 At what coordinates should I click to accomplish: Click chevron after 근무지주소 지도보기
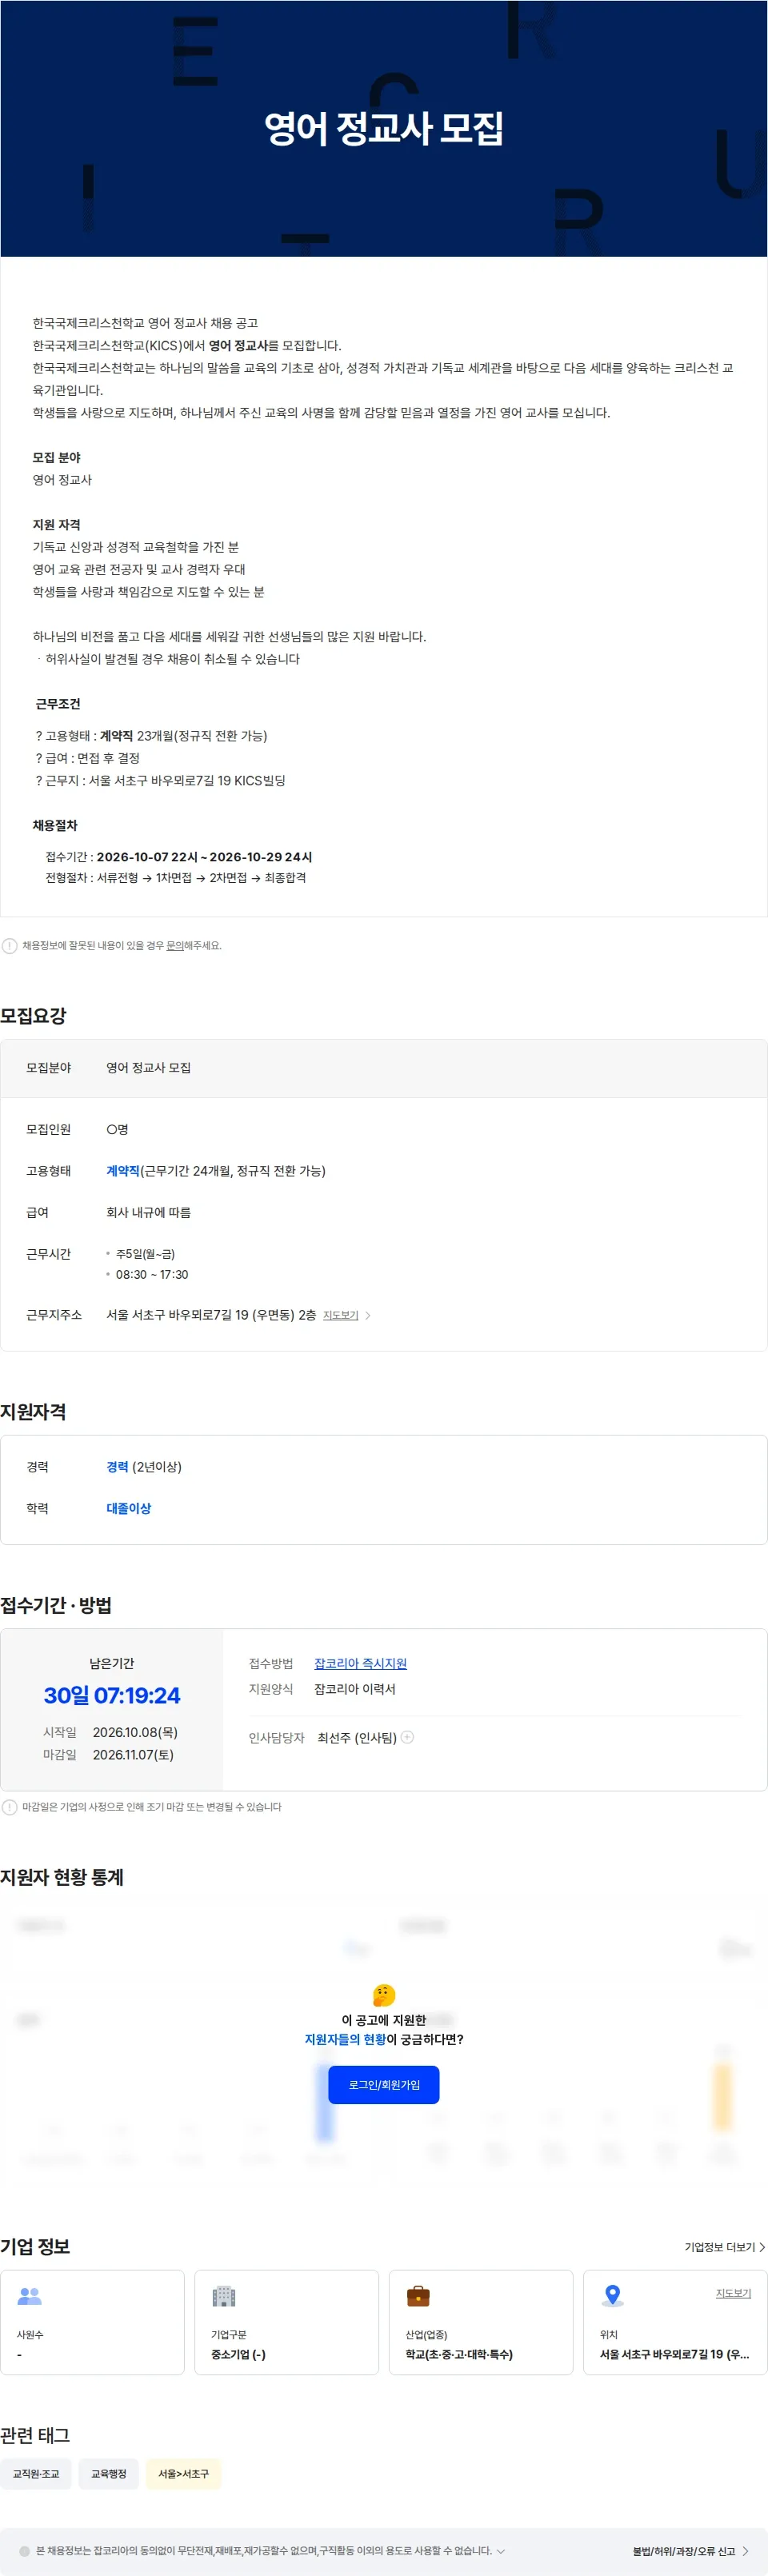click(367, 1315)
